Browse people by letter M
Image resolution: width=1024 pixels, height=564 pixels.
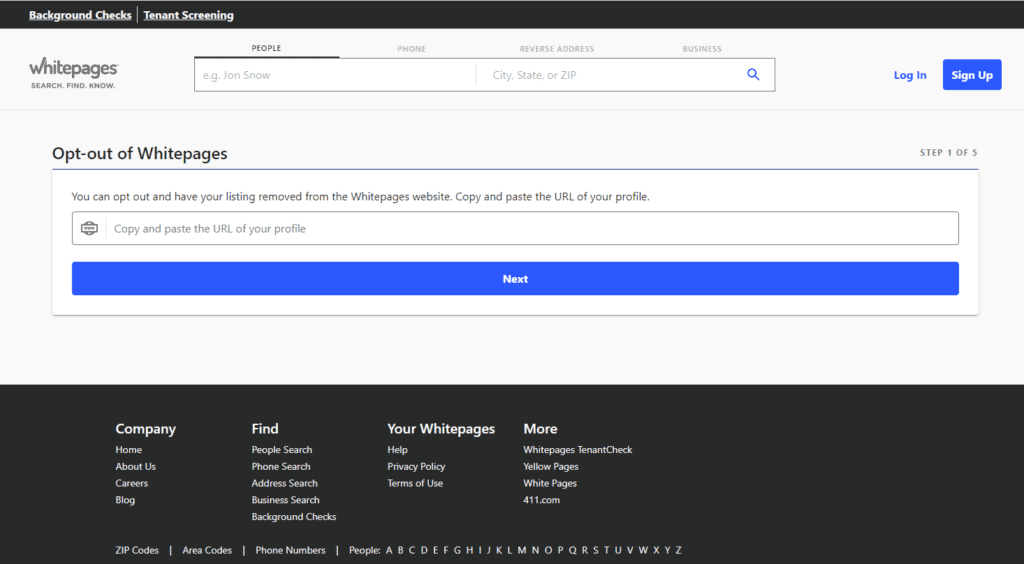522,550
